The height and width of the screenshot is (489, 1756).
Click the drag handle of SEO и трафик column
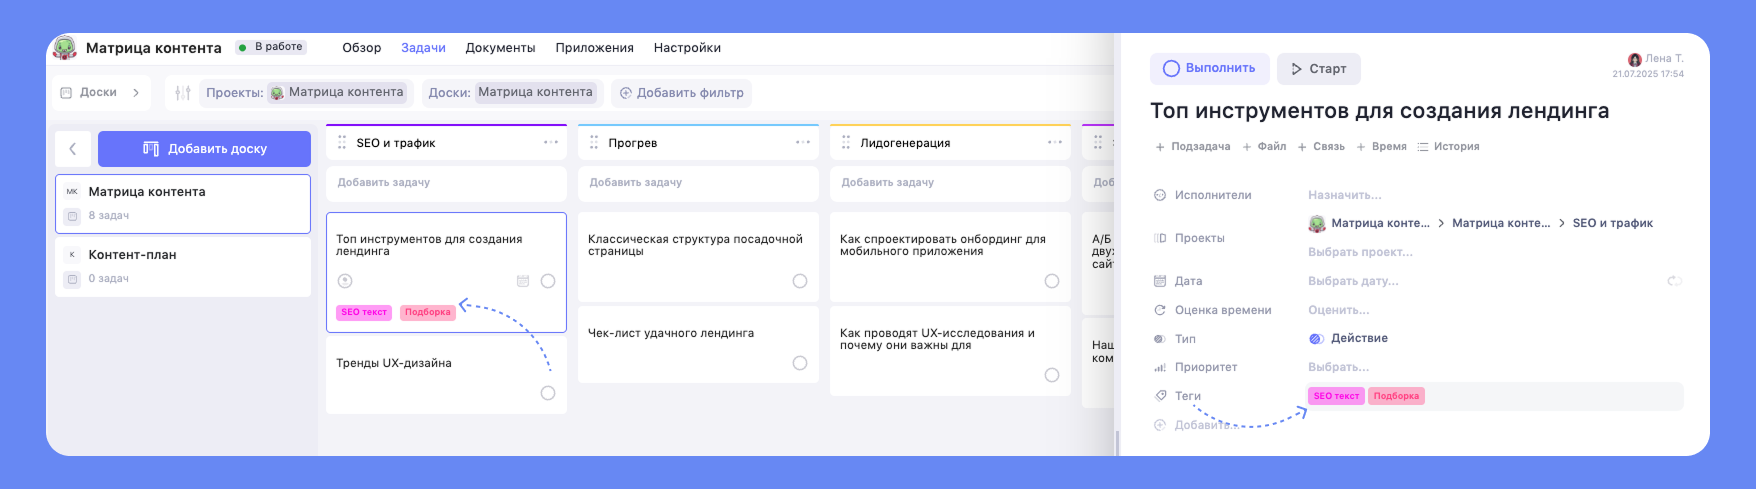pyautogui.click(x=342, y=143)
